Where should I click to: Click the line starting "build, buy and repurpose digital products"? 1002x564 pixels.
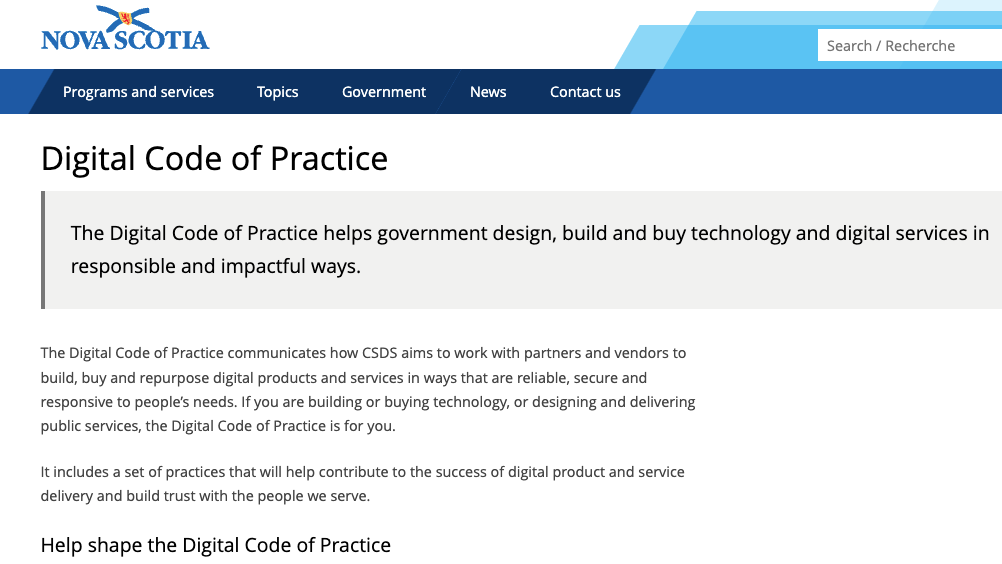(x=343, y=378)
